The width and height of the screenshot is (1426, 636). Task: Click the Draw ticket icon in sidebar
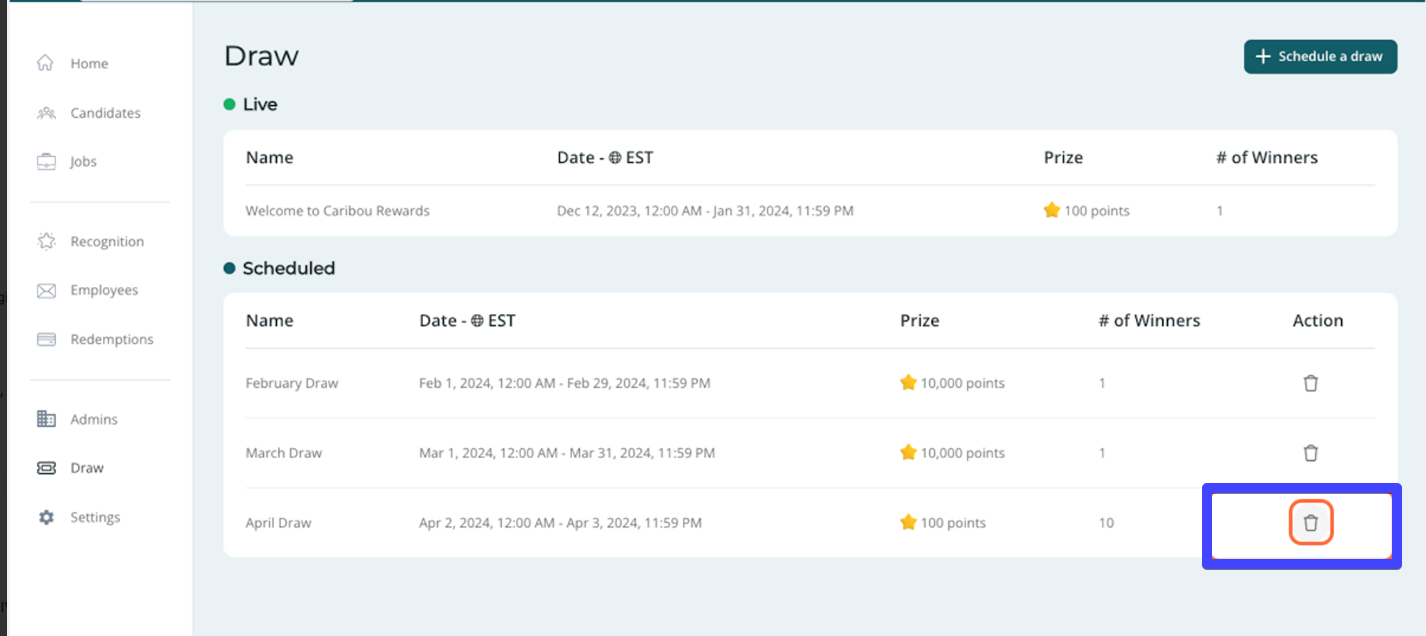click(x=46, y=467)
